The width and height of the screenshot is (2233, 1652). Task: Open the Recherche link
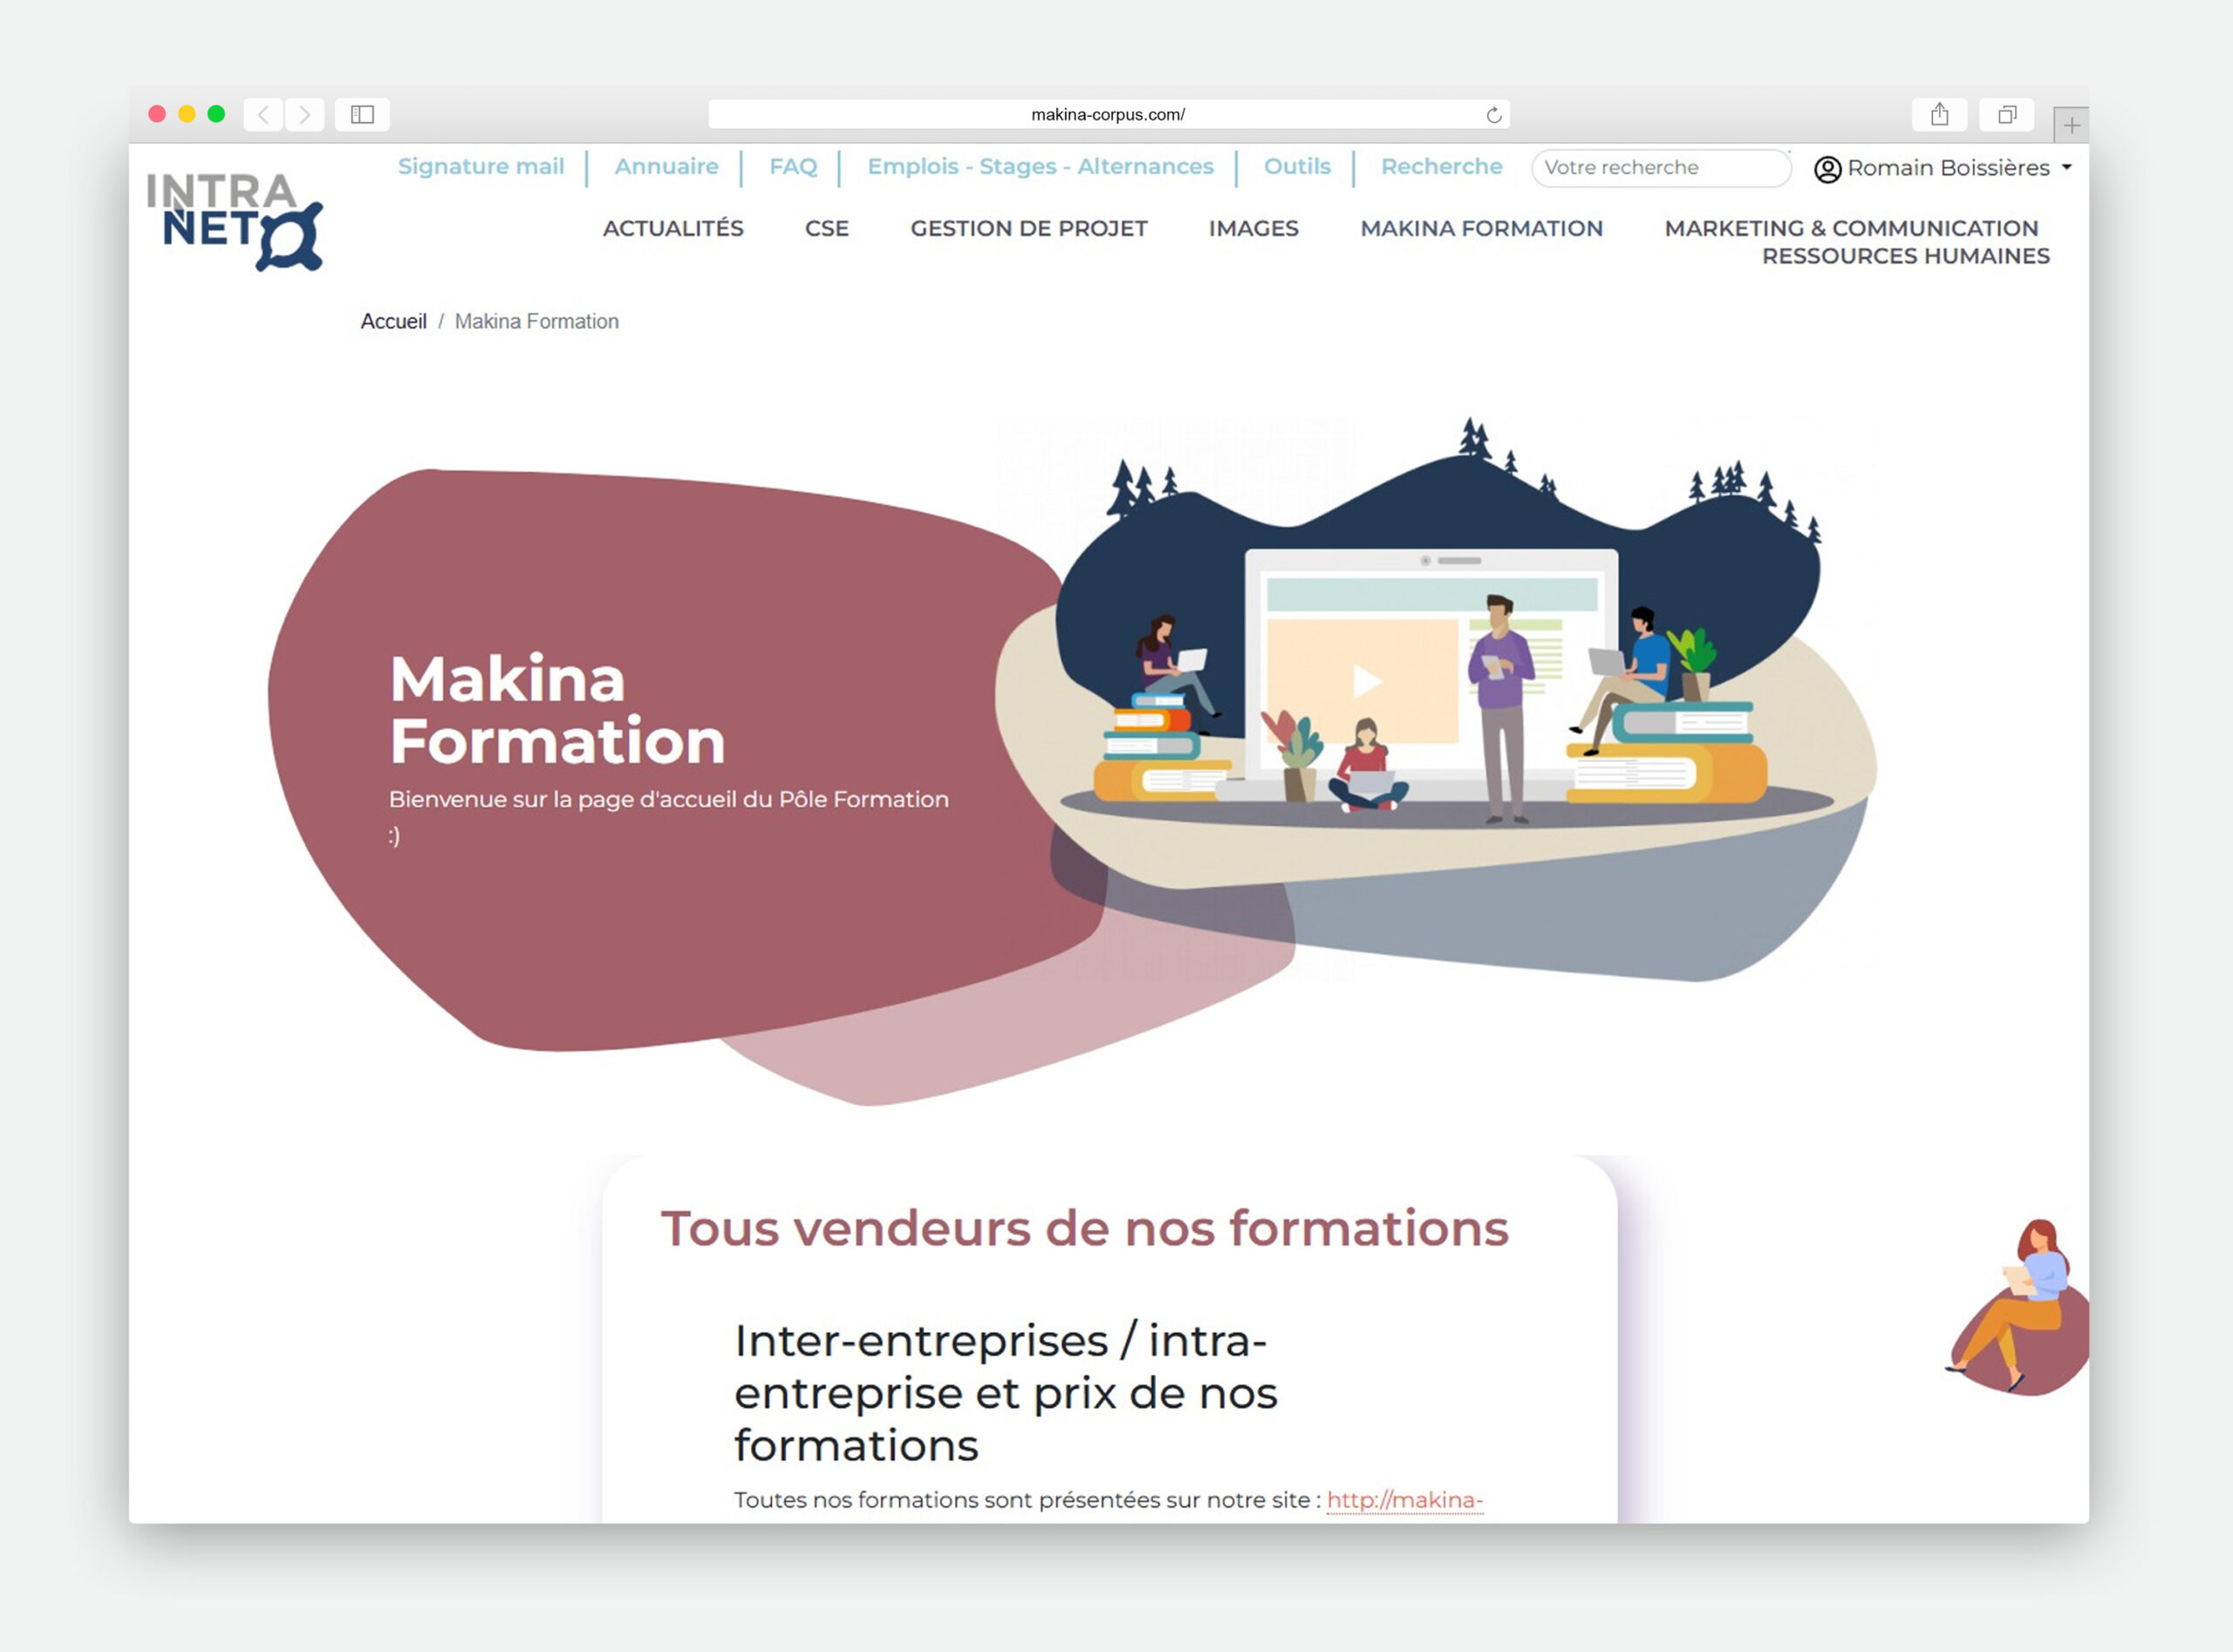click(1441, 166)
